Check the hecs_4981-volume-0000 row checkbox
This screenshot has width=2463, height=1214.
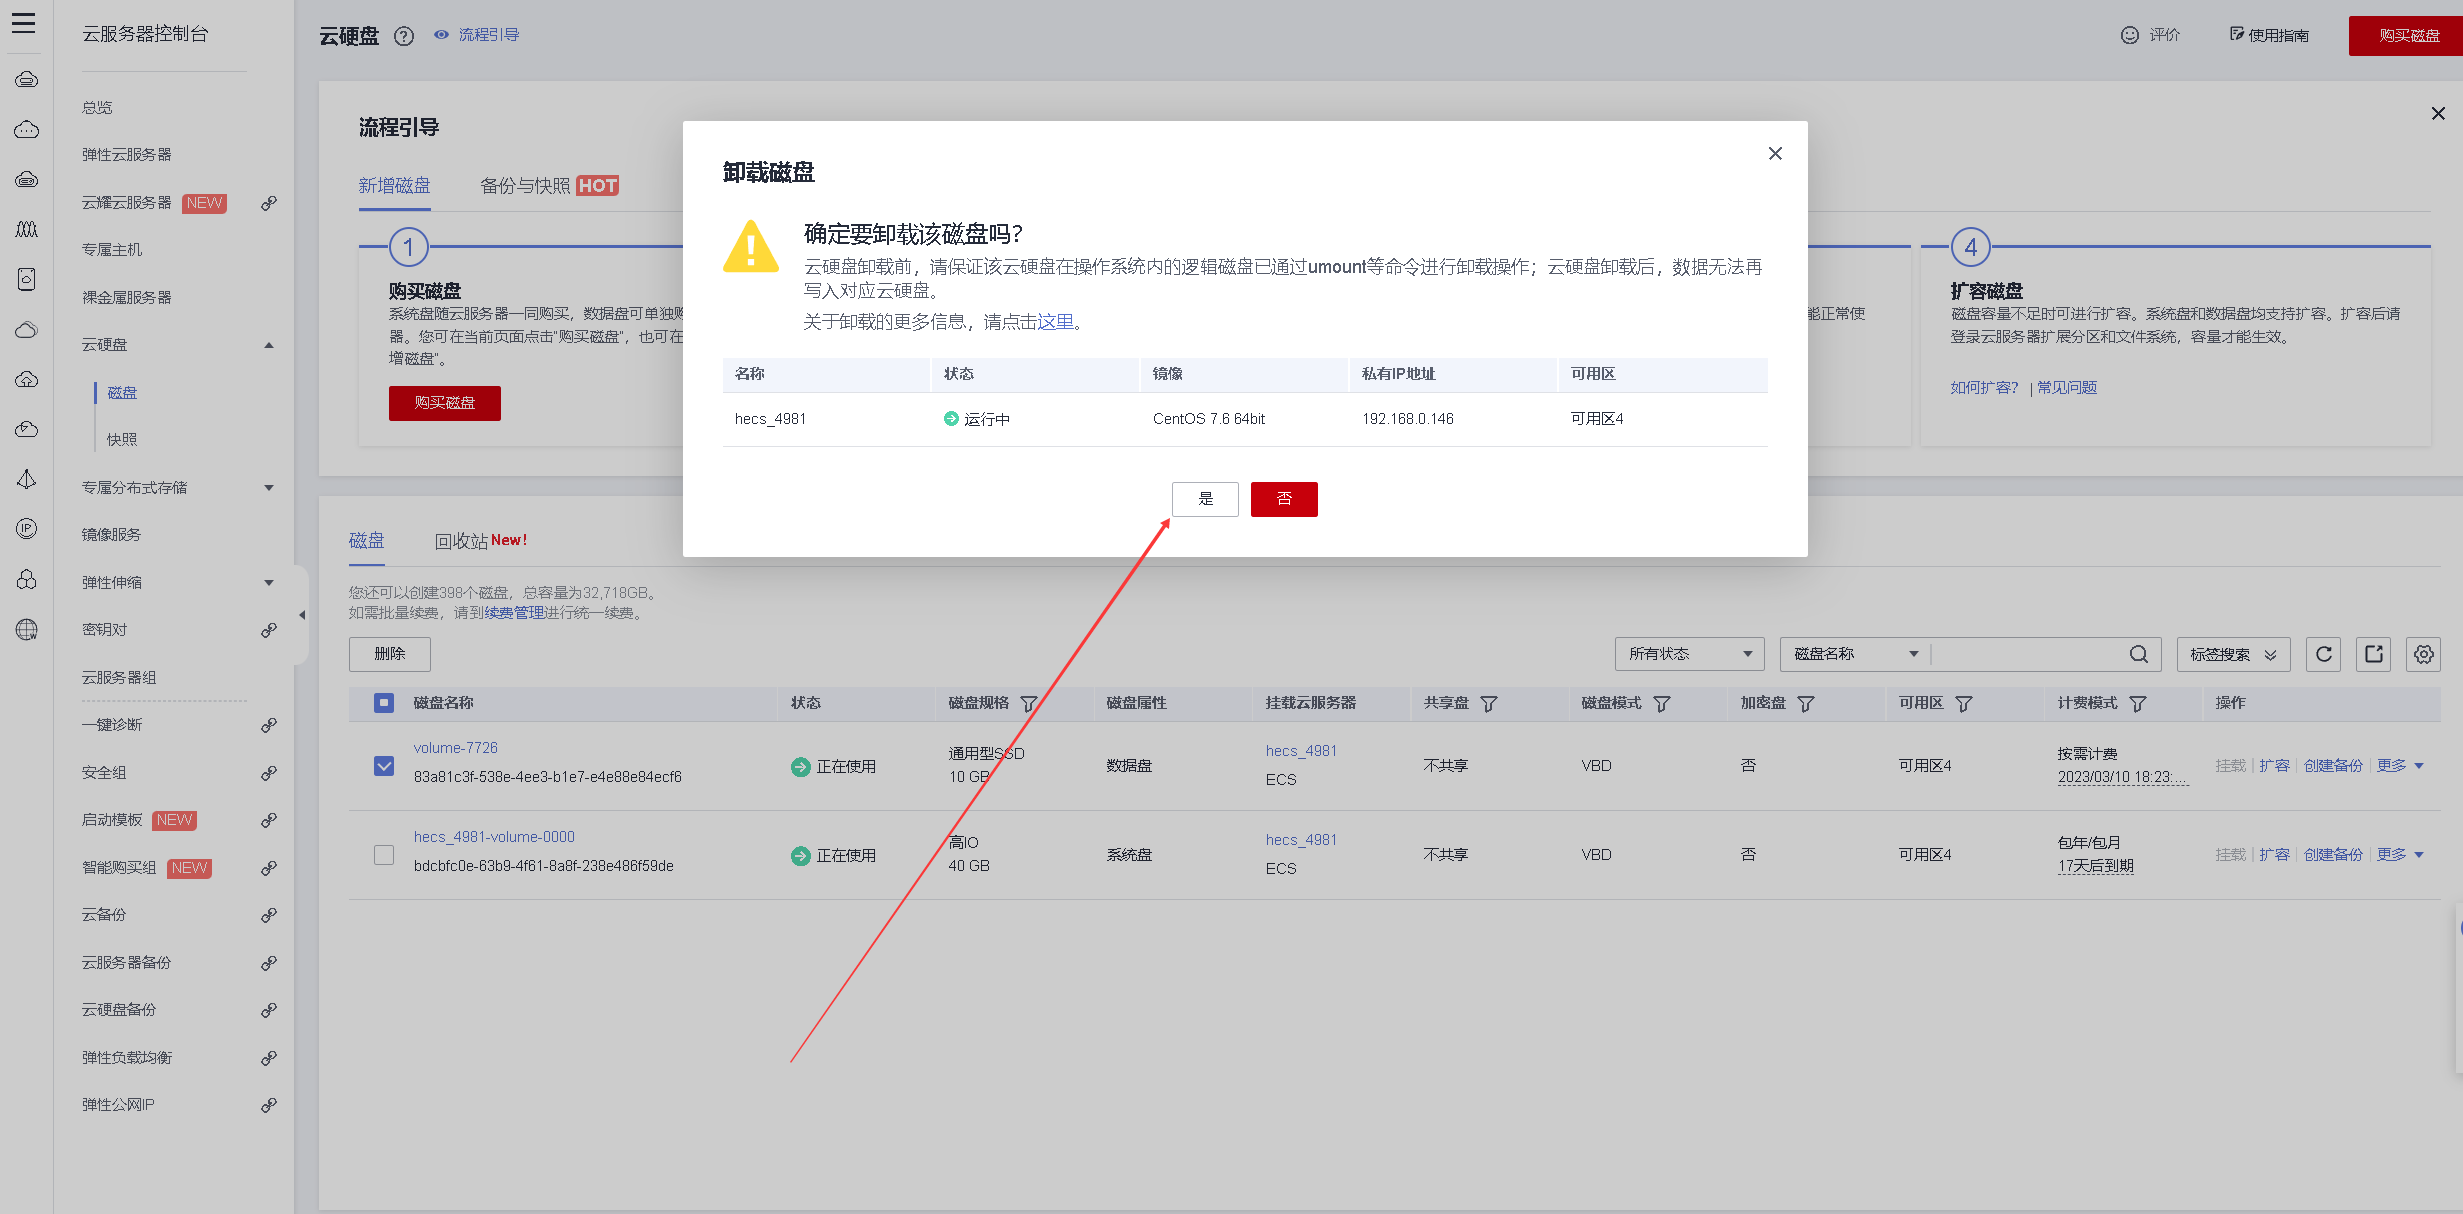coord(384,855)
